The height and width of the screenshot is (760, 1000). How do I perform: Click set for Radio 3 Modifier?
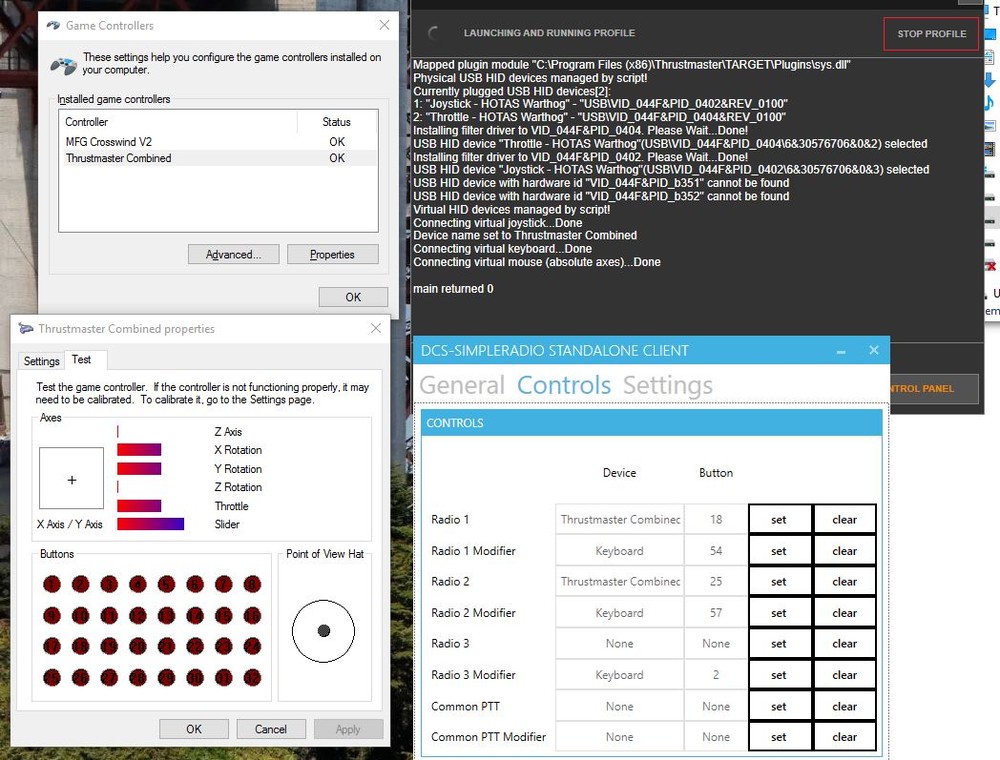click(x=779, y=675)
